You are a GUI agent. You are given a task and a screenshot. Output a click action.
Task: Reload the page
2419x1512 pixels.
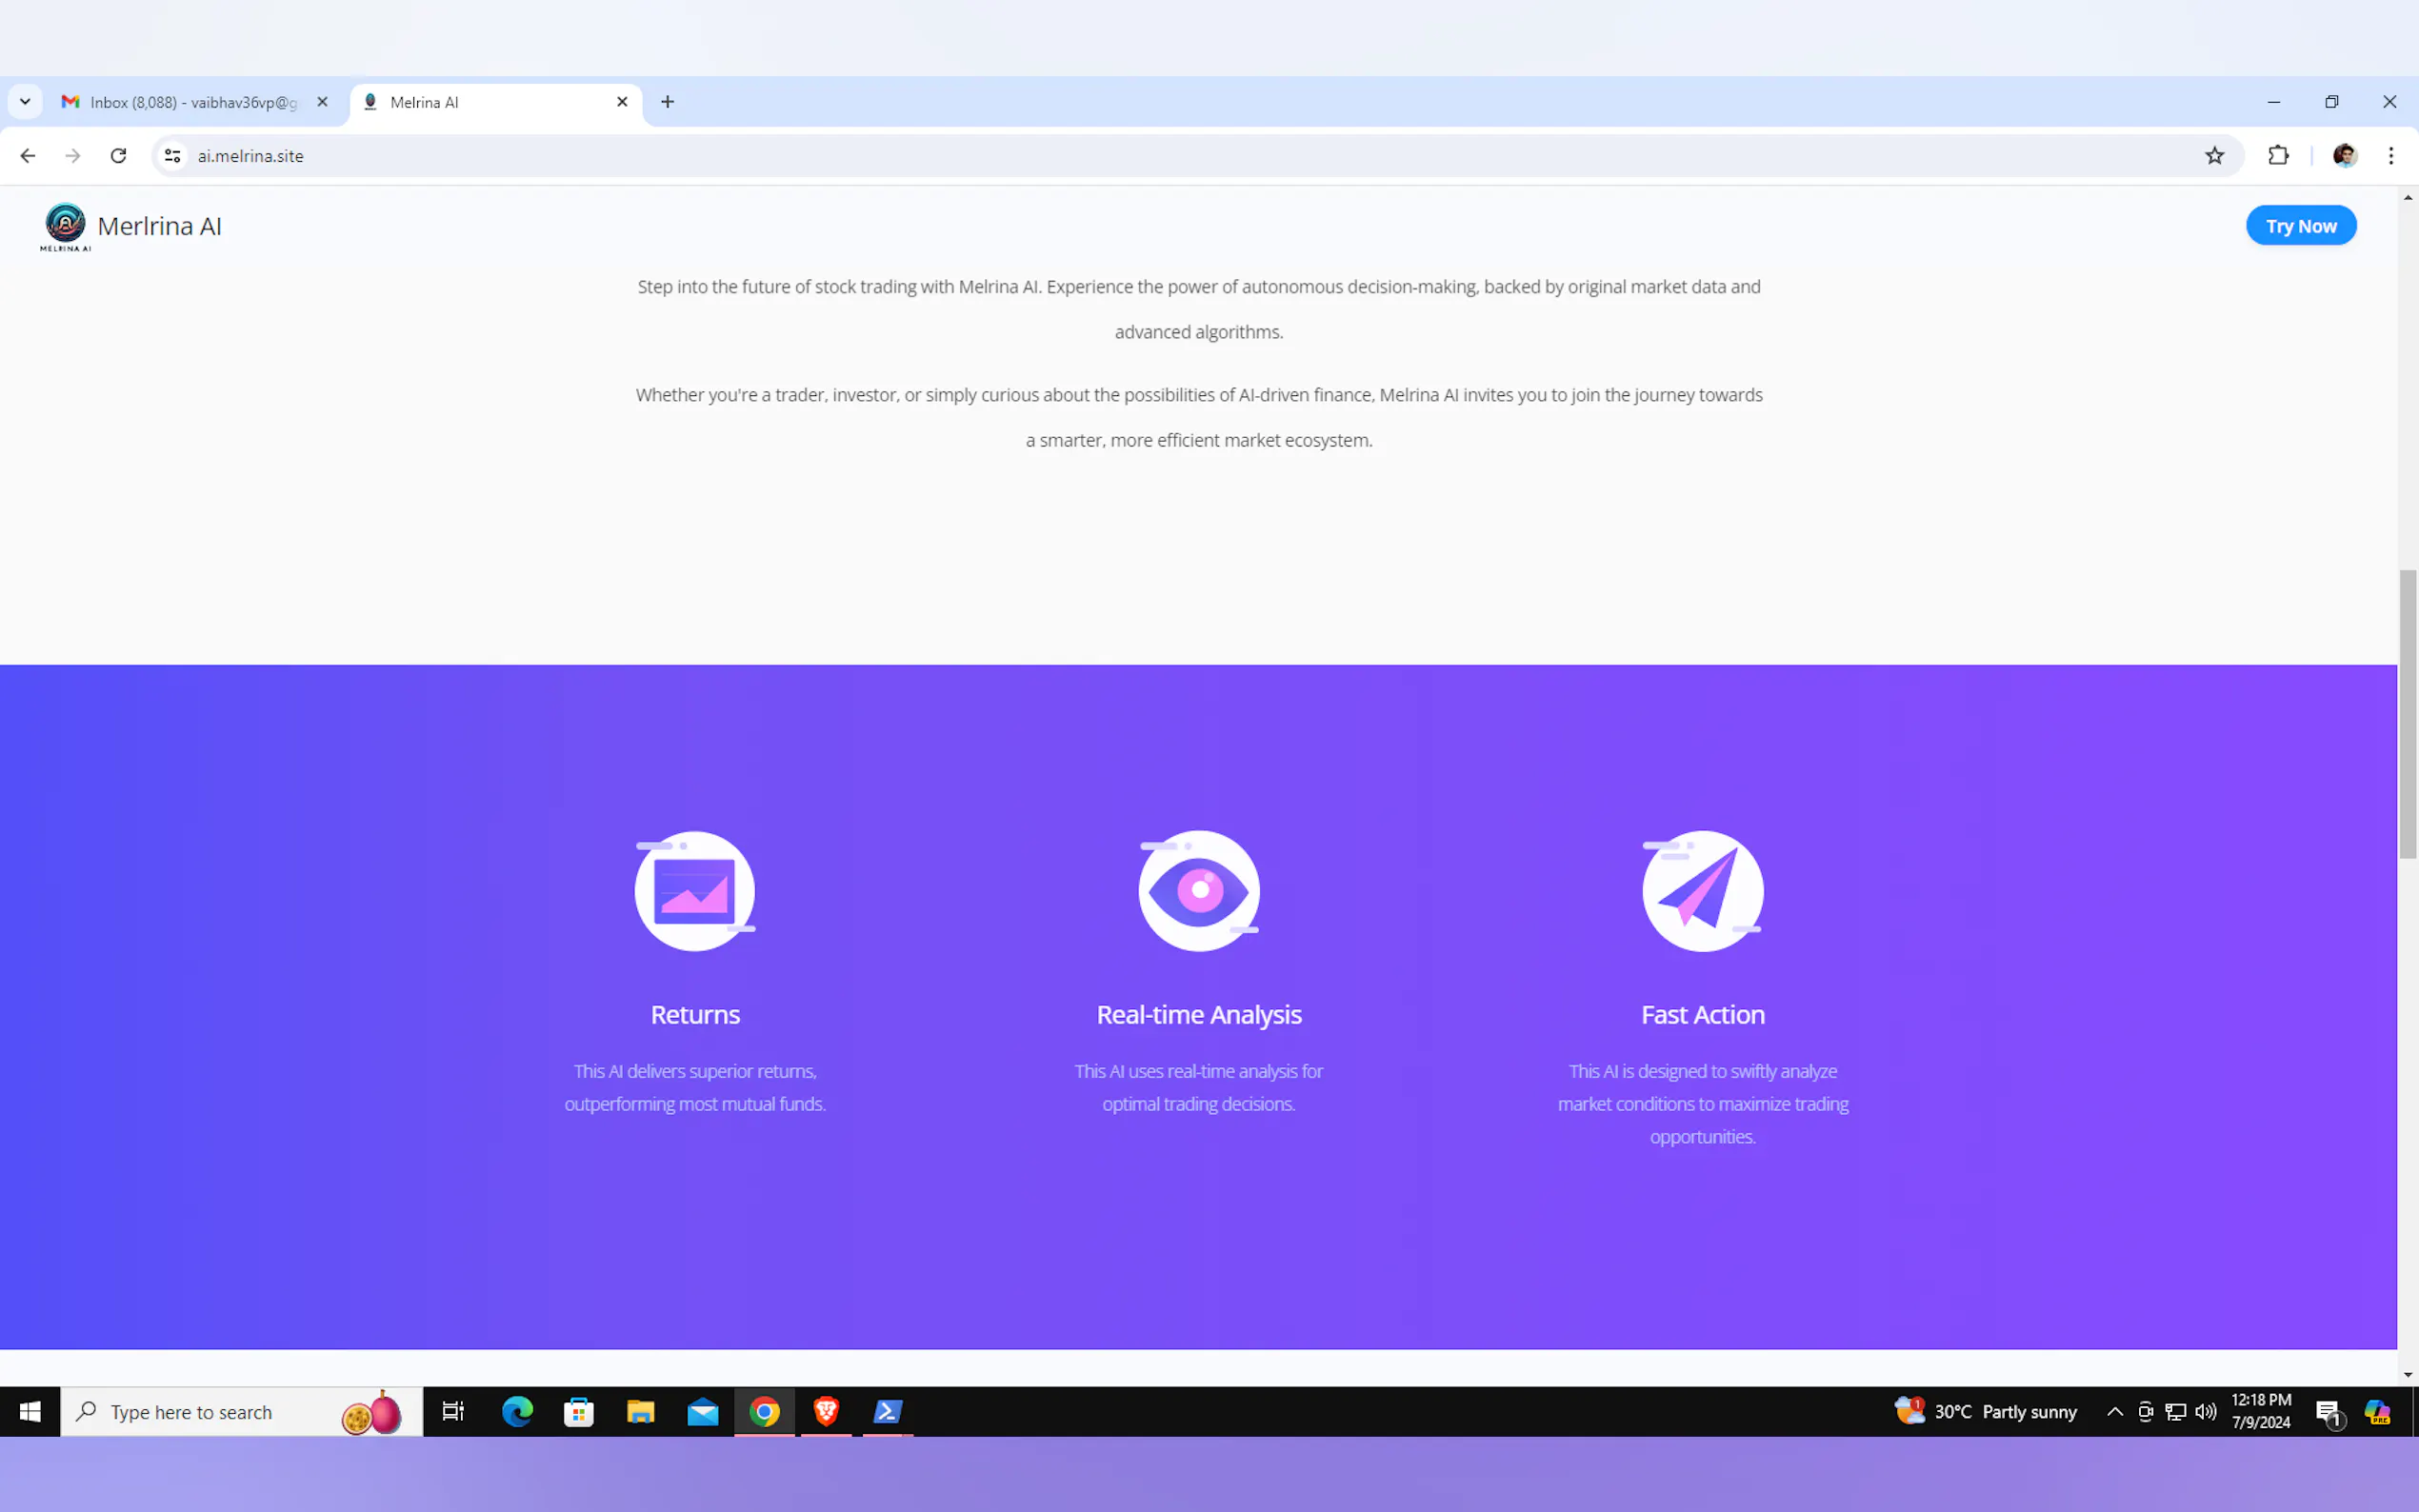pyautogui.click(x=118, y=156)
